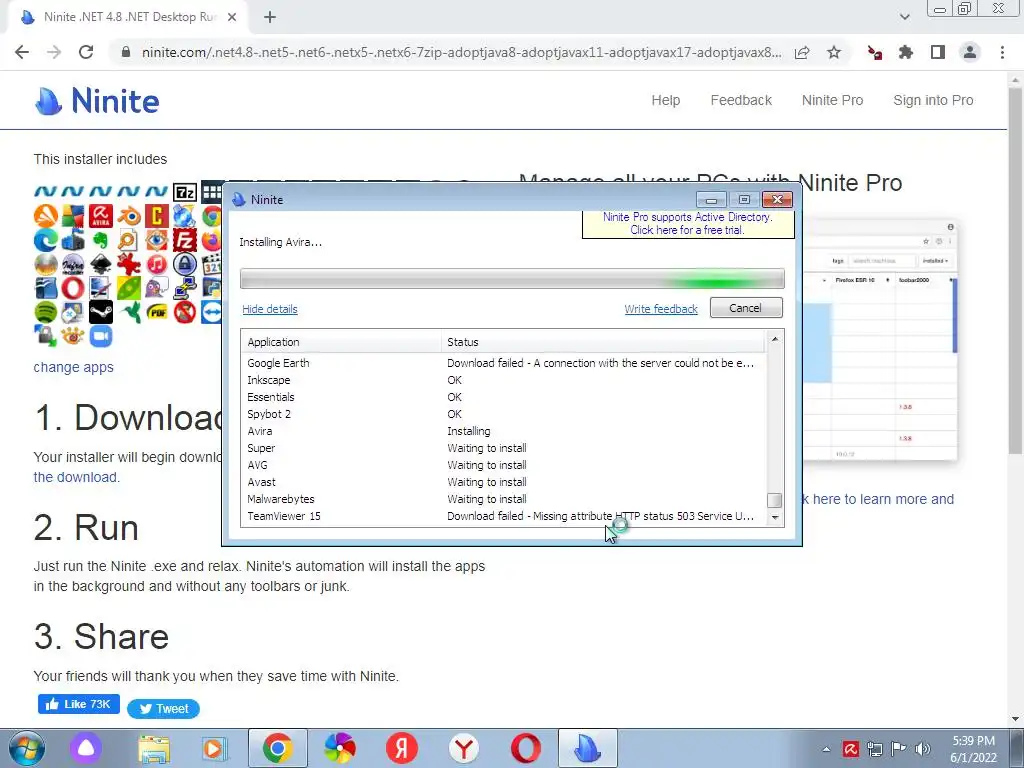Screen dimensions: 1024x768
Task: Cancel the Ninite installation
Action: tap(746, 308)
